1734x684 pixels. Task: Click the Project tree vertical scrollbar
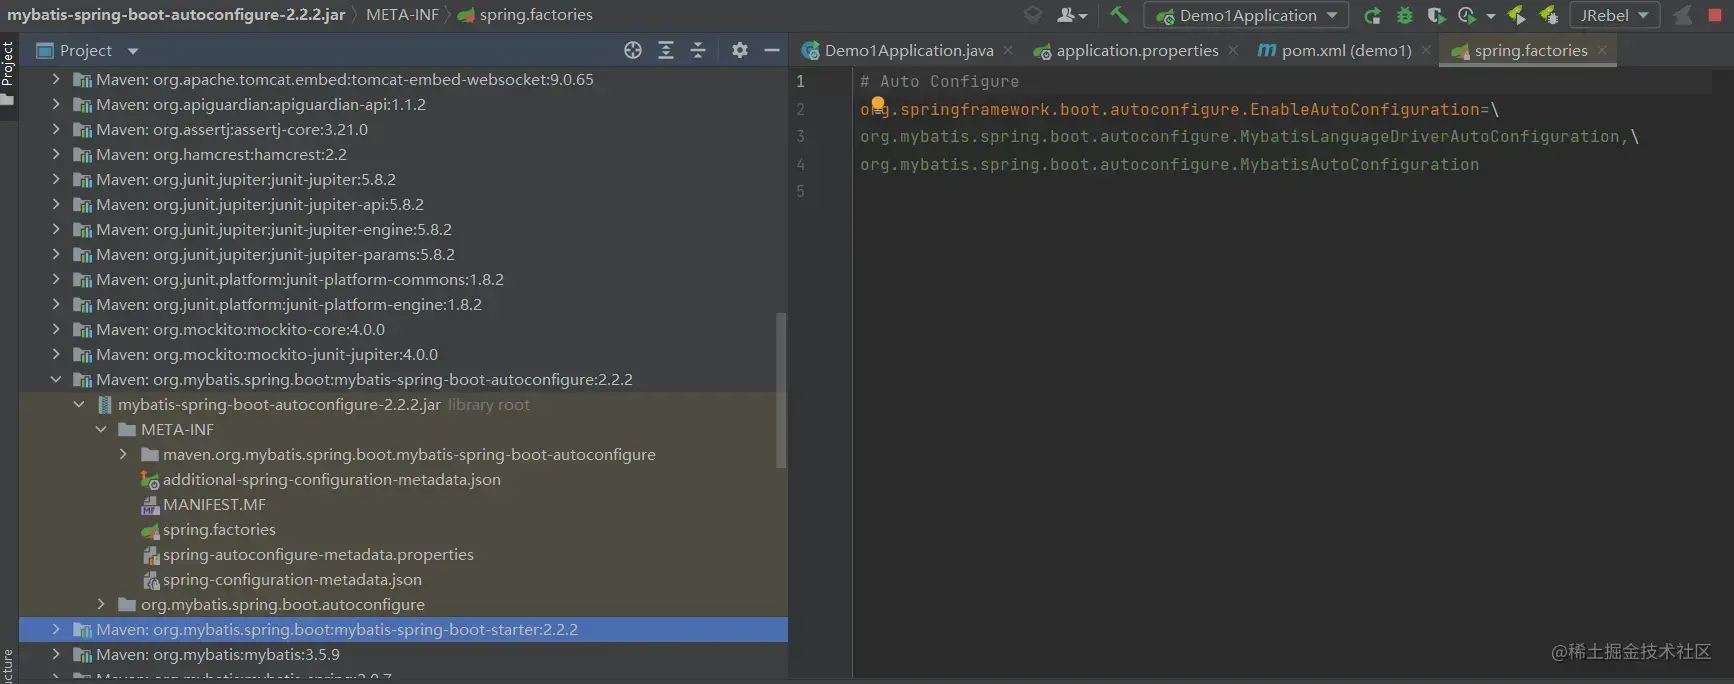click(x=781, y=390)
